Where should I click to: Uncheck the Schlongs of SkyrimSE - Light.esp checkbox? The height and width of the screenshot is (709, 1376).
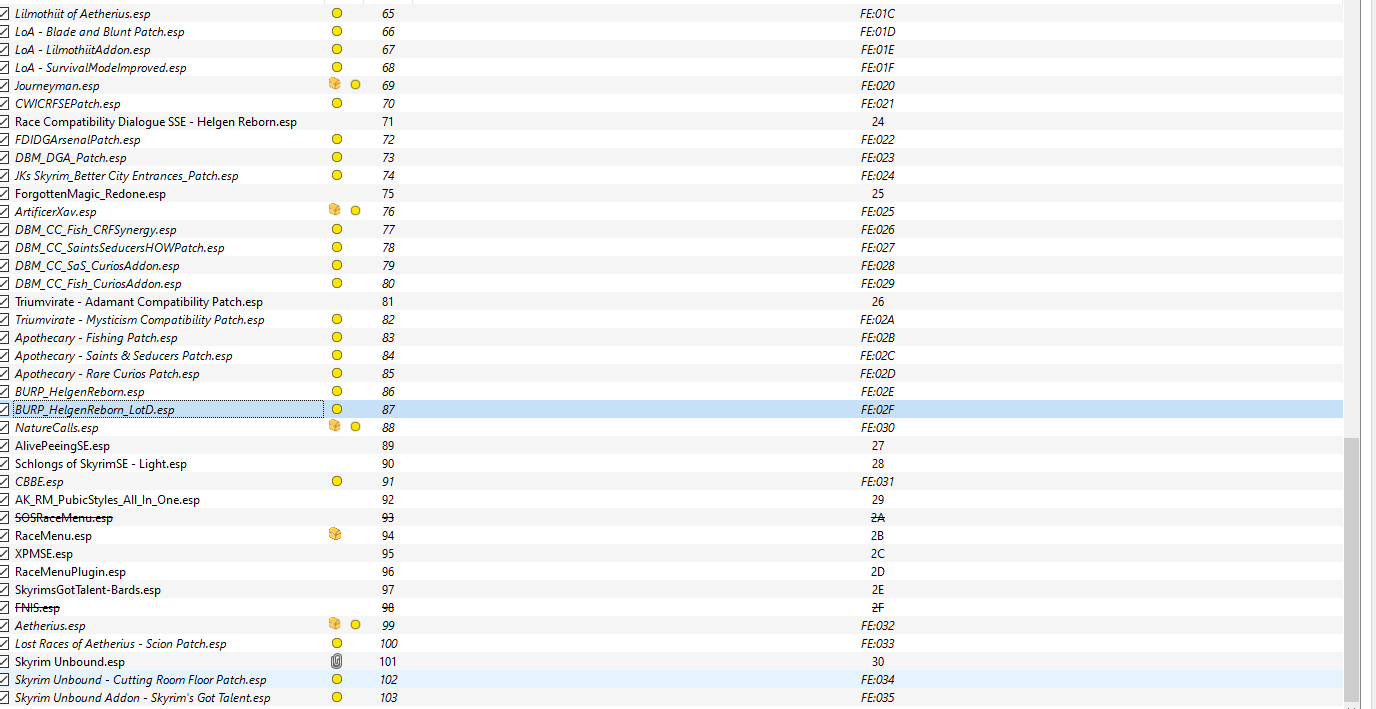point(5,463)
